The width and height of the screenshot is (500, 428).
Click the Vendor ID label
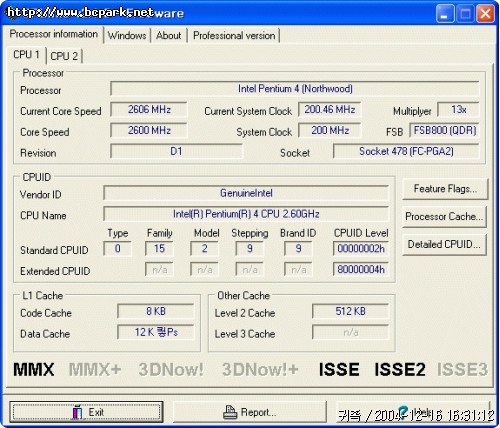click(41, 195)
